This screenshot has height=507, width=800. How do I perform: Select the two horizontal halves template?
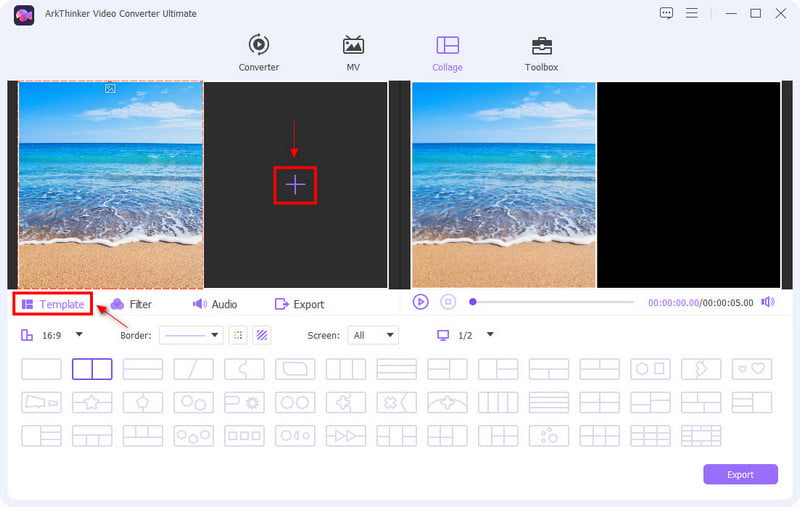tap(143, 369)
